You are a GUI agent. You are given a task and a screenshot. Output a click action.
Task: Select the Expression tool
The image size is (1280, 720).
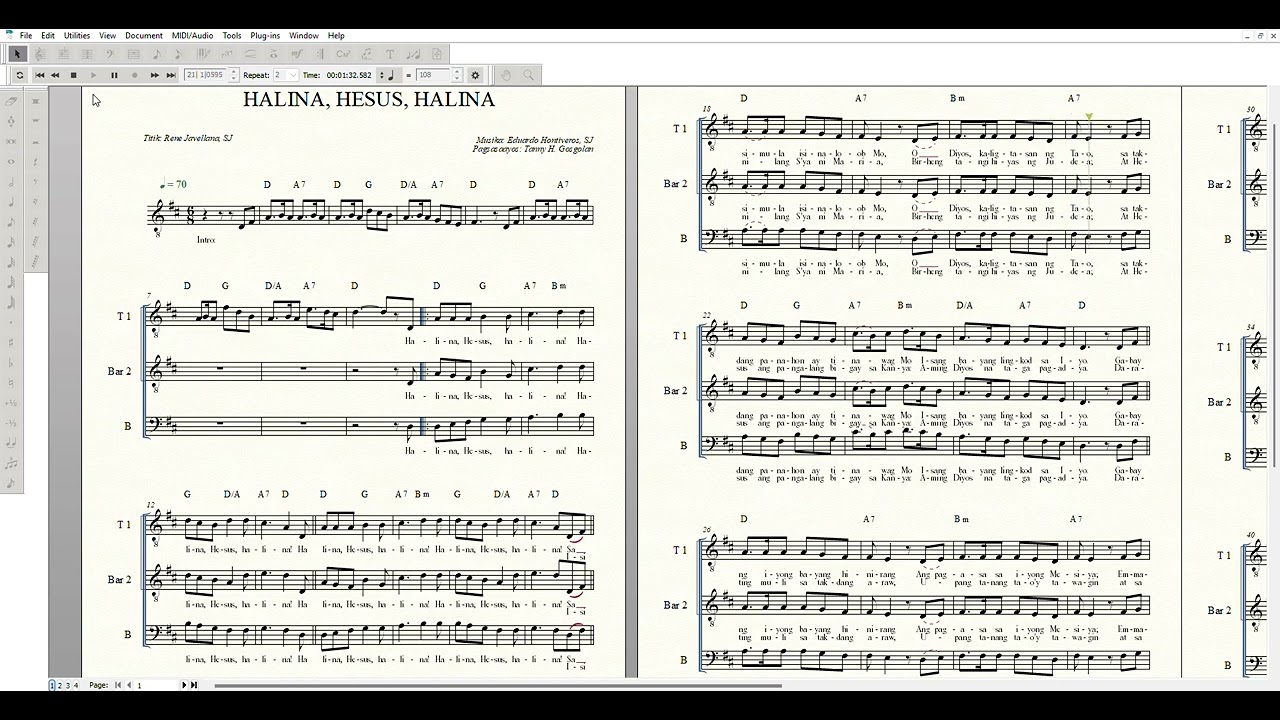297,54
